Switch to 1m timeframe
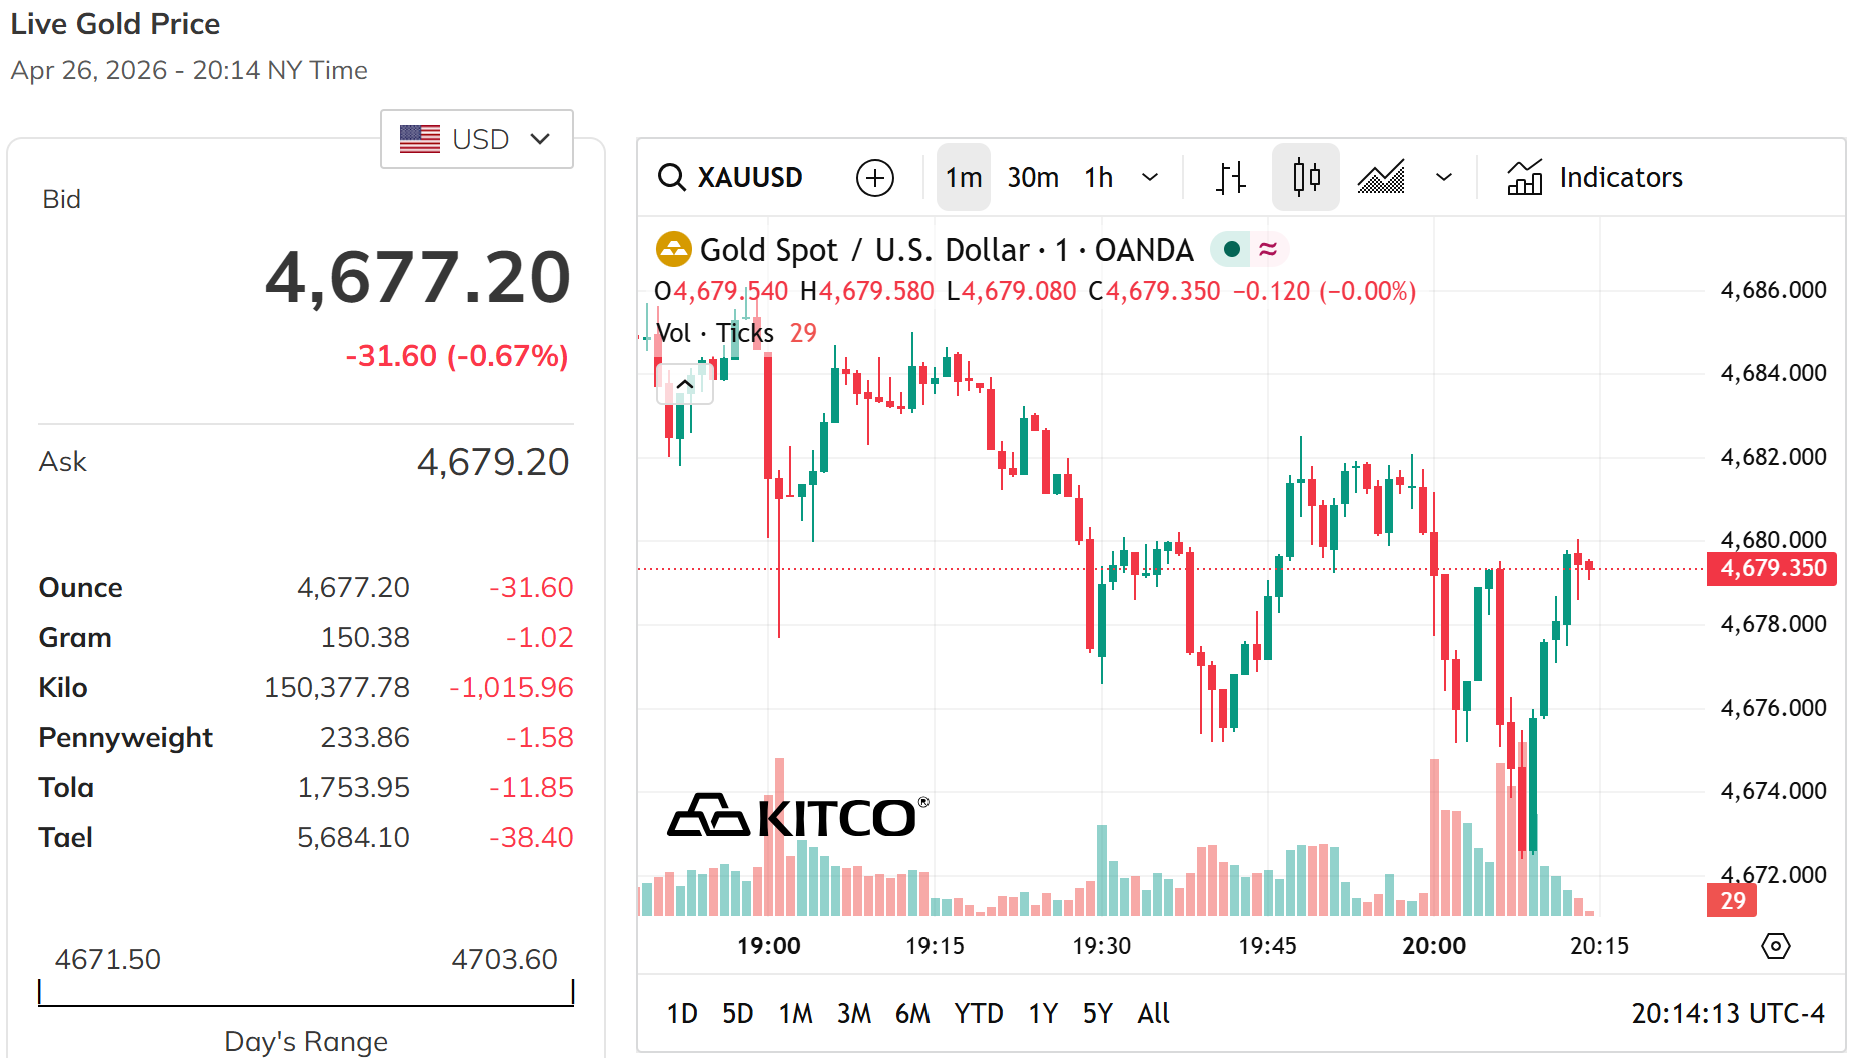 [964, 178]
